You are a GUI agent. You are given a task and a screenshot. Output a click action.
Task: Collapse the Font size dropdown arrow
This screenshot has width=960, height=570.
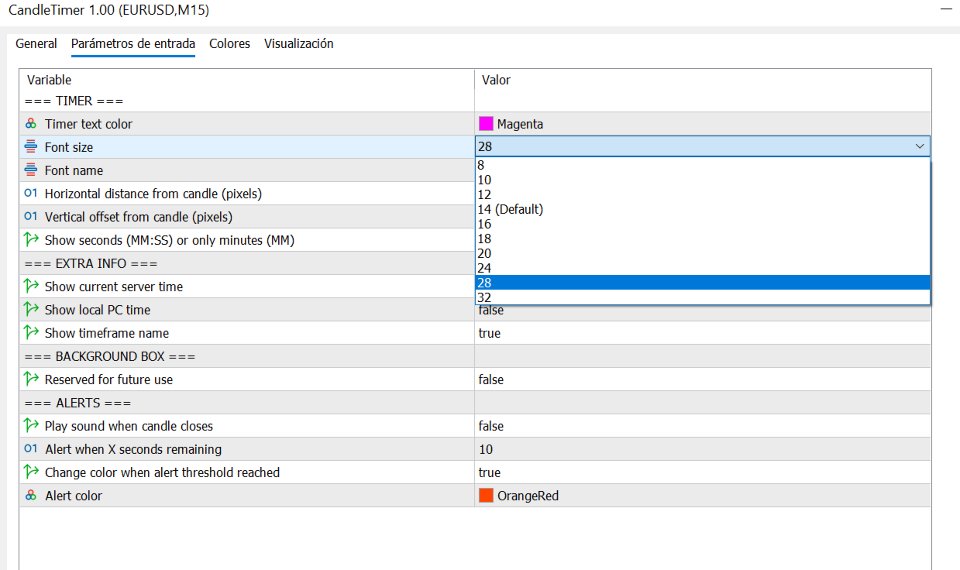(920, 146)
